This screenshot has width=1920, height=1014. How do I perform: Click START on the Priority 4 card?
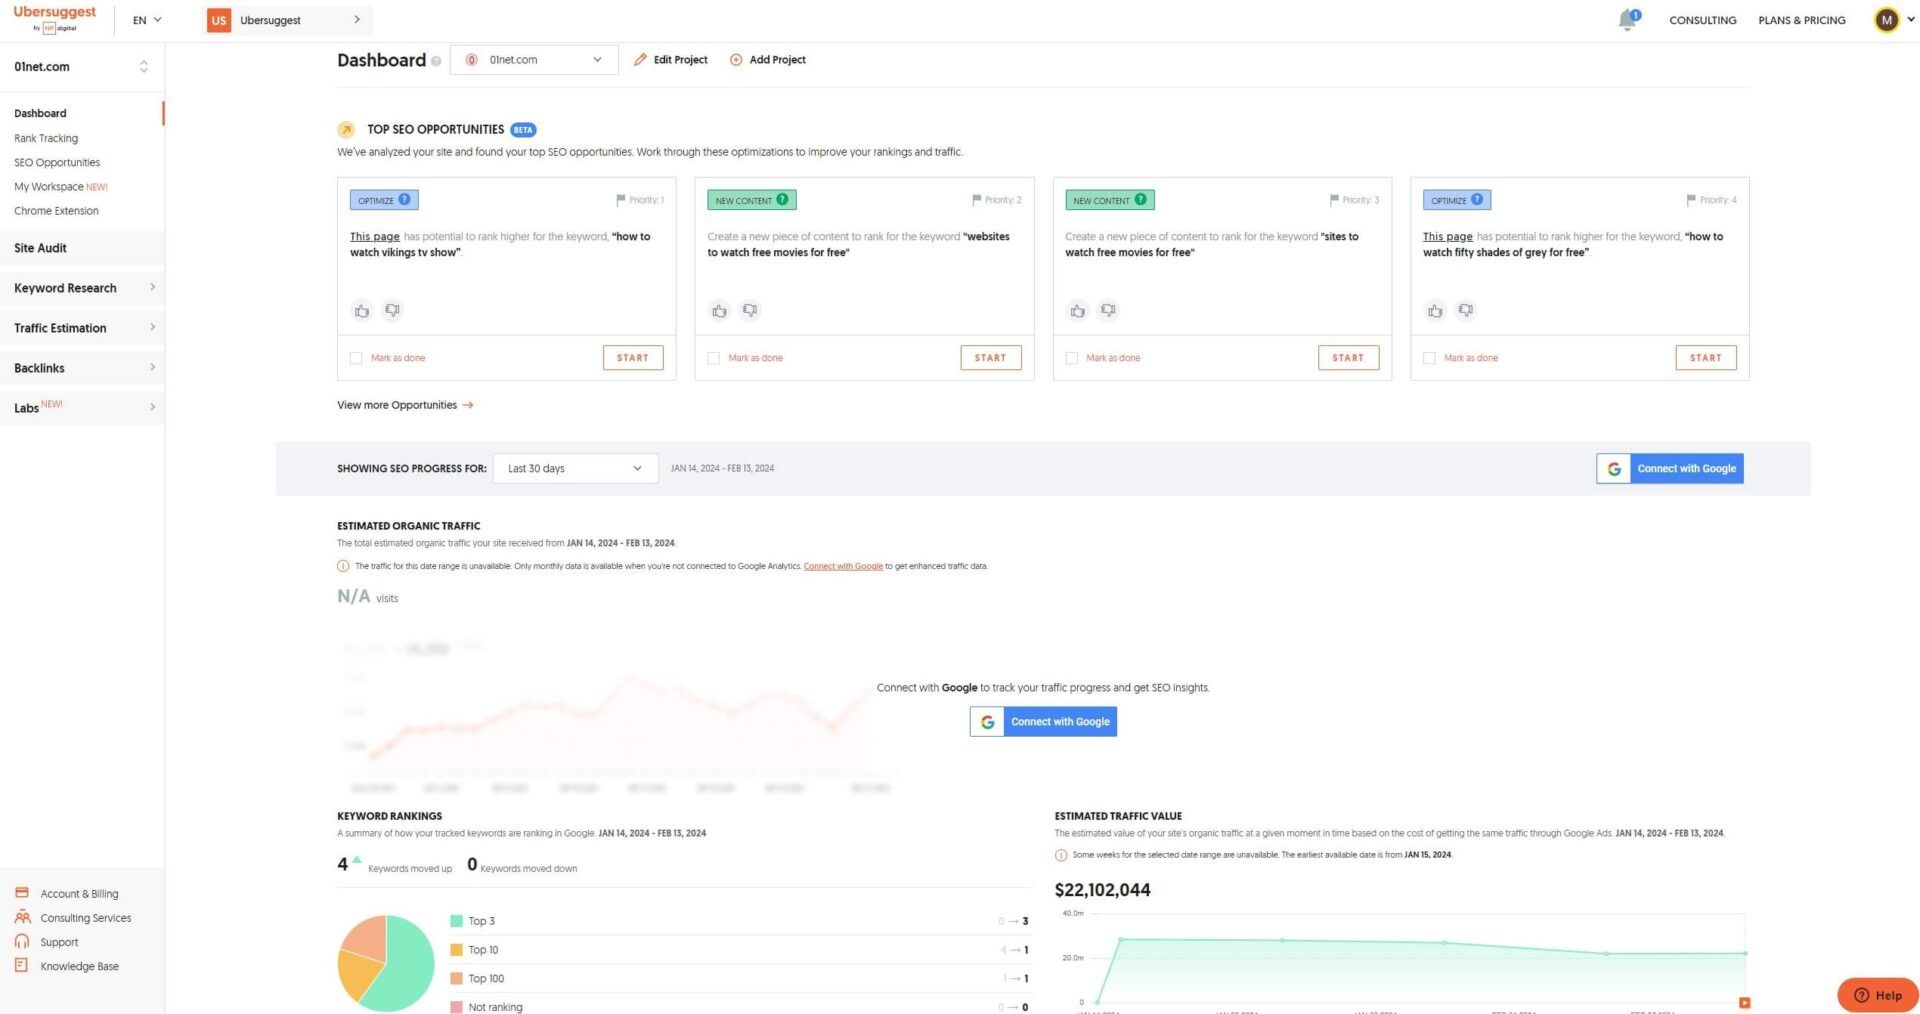click(1706, 358)
